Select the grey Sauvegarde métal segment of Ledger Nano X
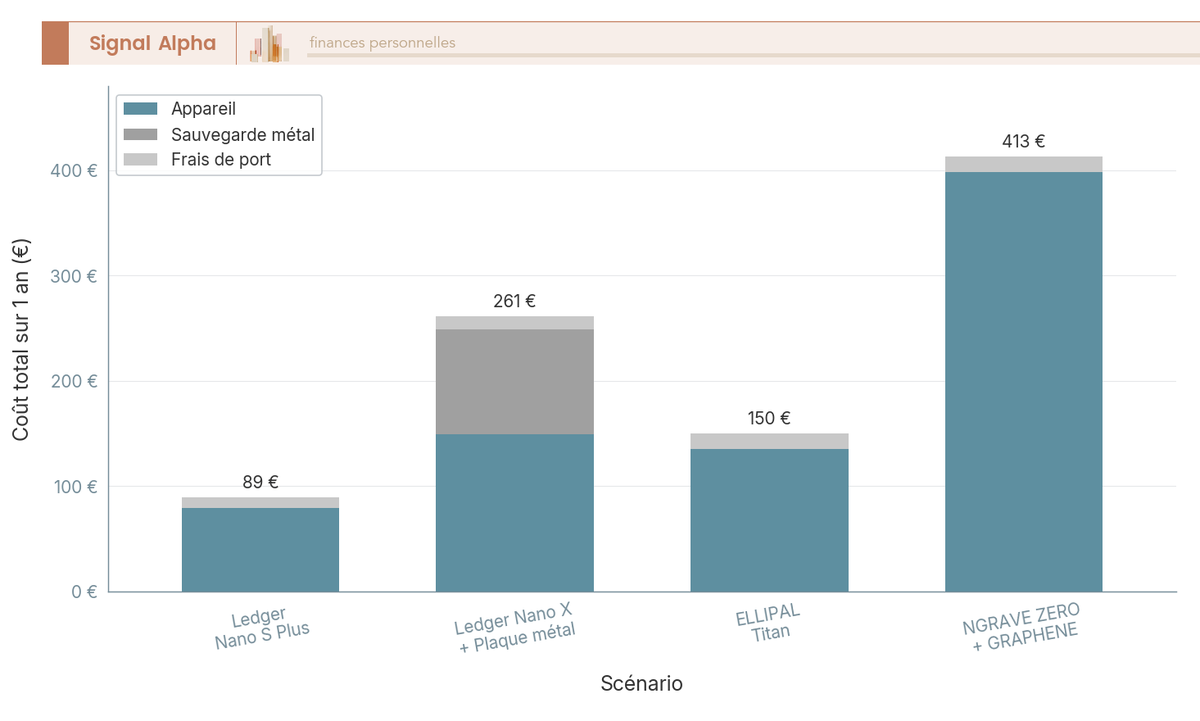The height and width of the screenshot is (721, 1200). pyautogui.click(x=515, y=382)
